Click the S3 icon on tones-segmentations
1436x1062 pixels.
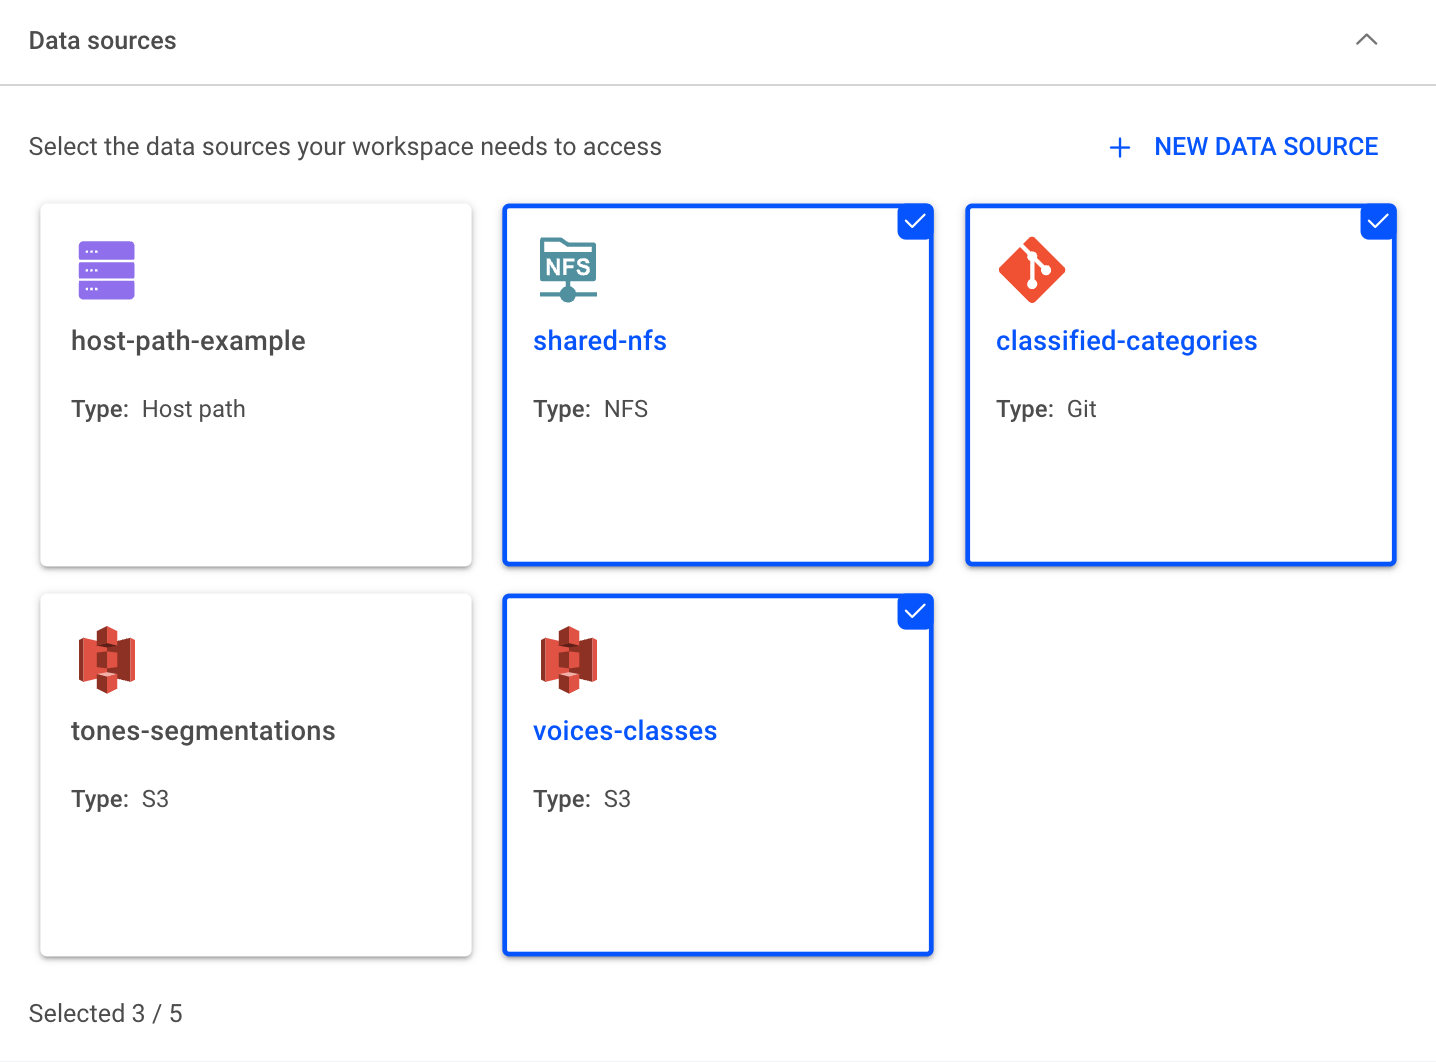(106, 660)
